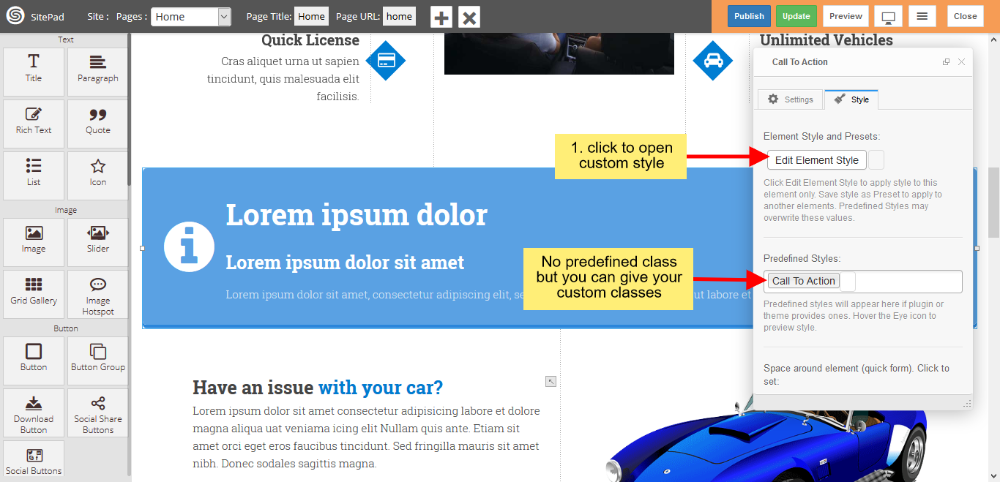Close the Call To Action panel
Screen dimensions: 1000x482
[x=962, y=62]
